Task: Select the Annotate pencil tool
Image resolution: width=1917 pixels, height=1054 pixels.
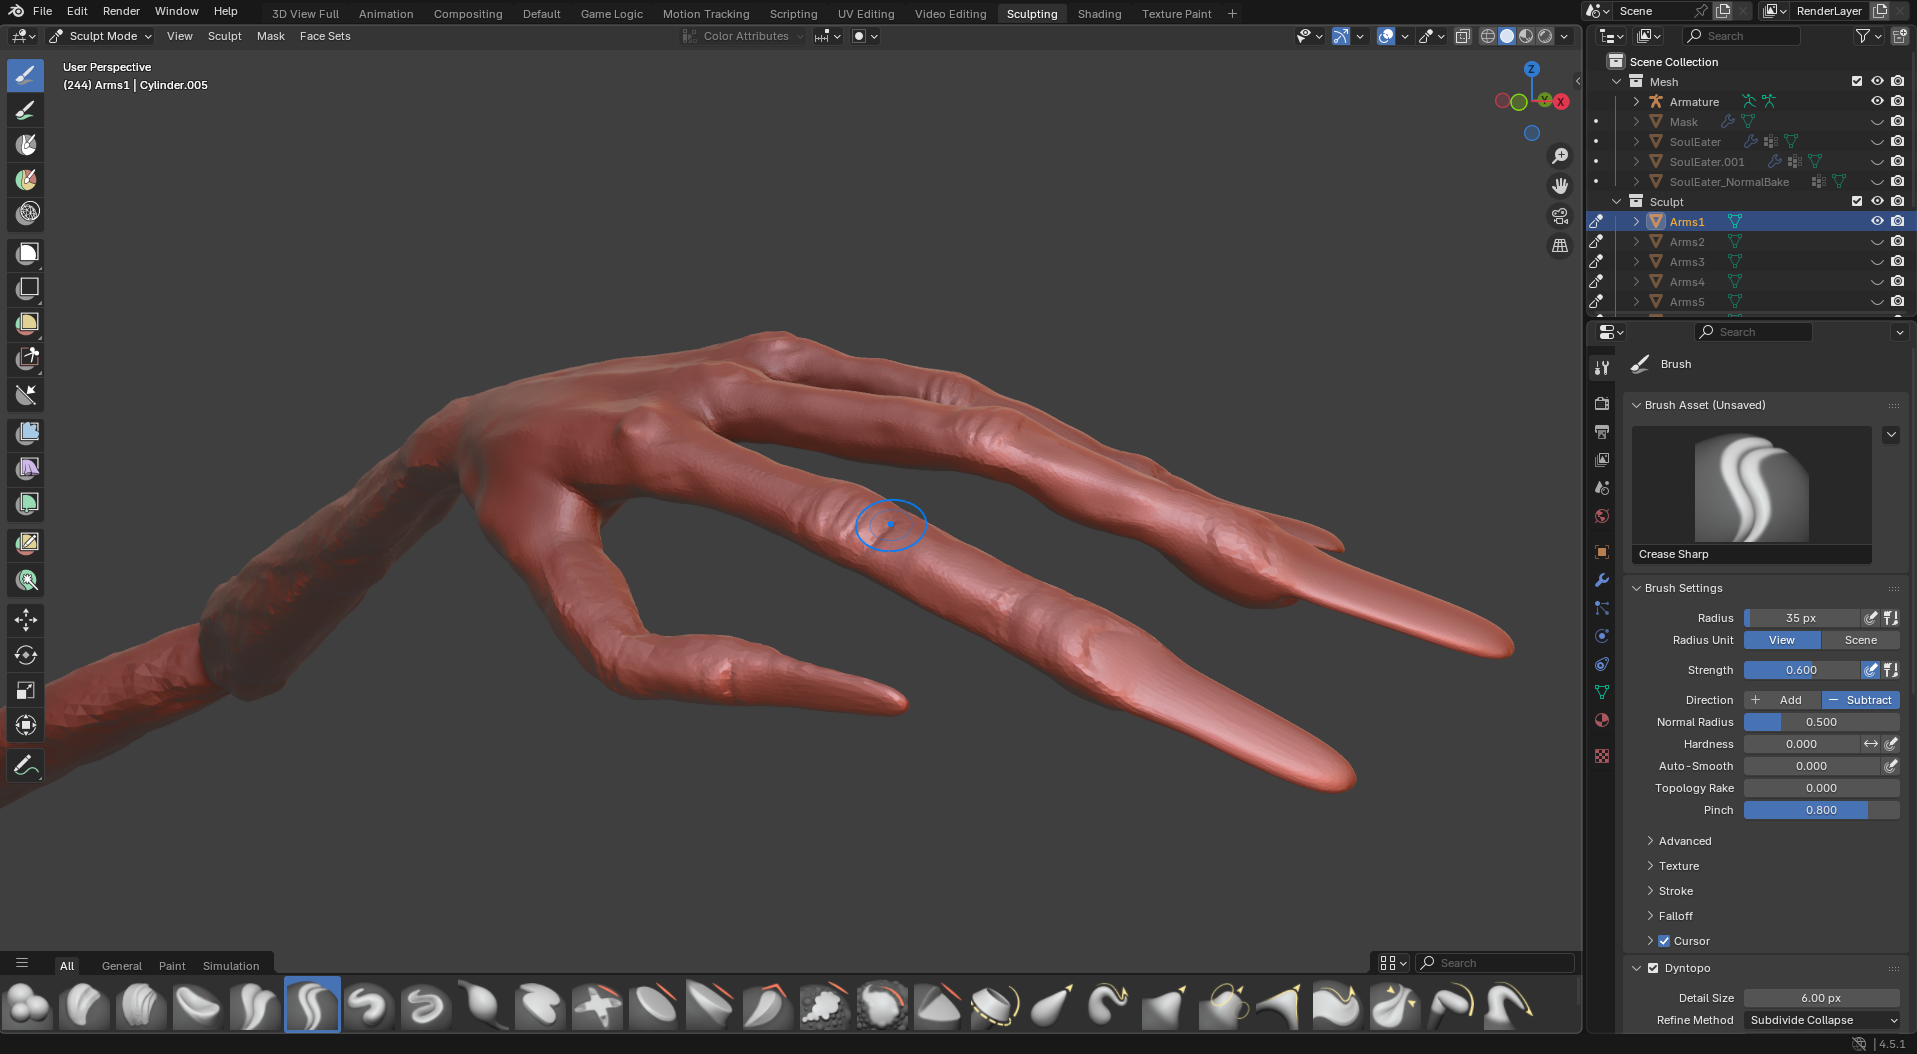Action: 26,766
